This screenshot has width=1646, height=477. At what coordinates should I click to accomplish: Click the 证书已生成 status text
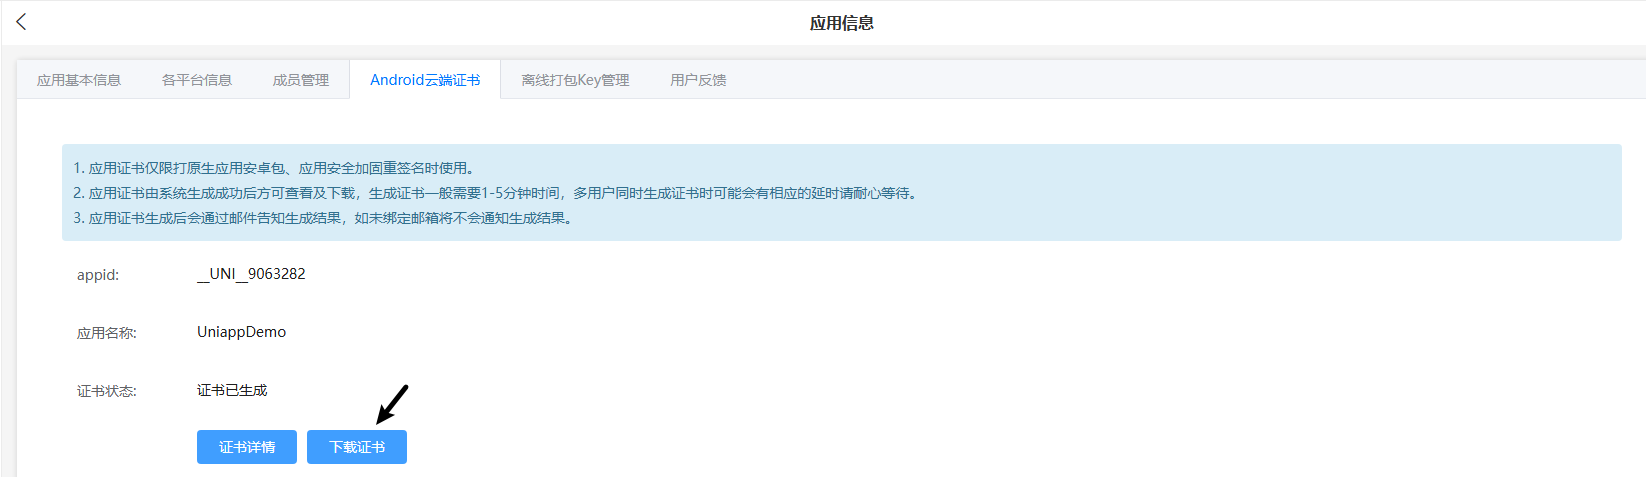click(232, 390)
